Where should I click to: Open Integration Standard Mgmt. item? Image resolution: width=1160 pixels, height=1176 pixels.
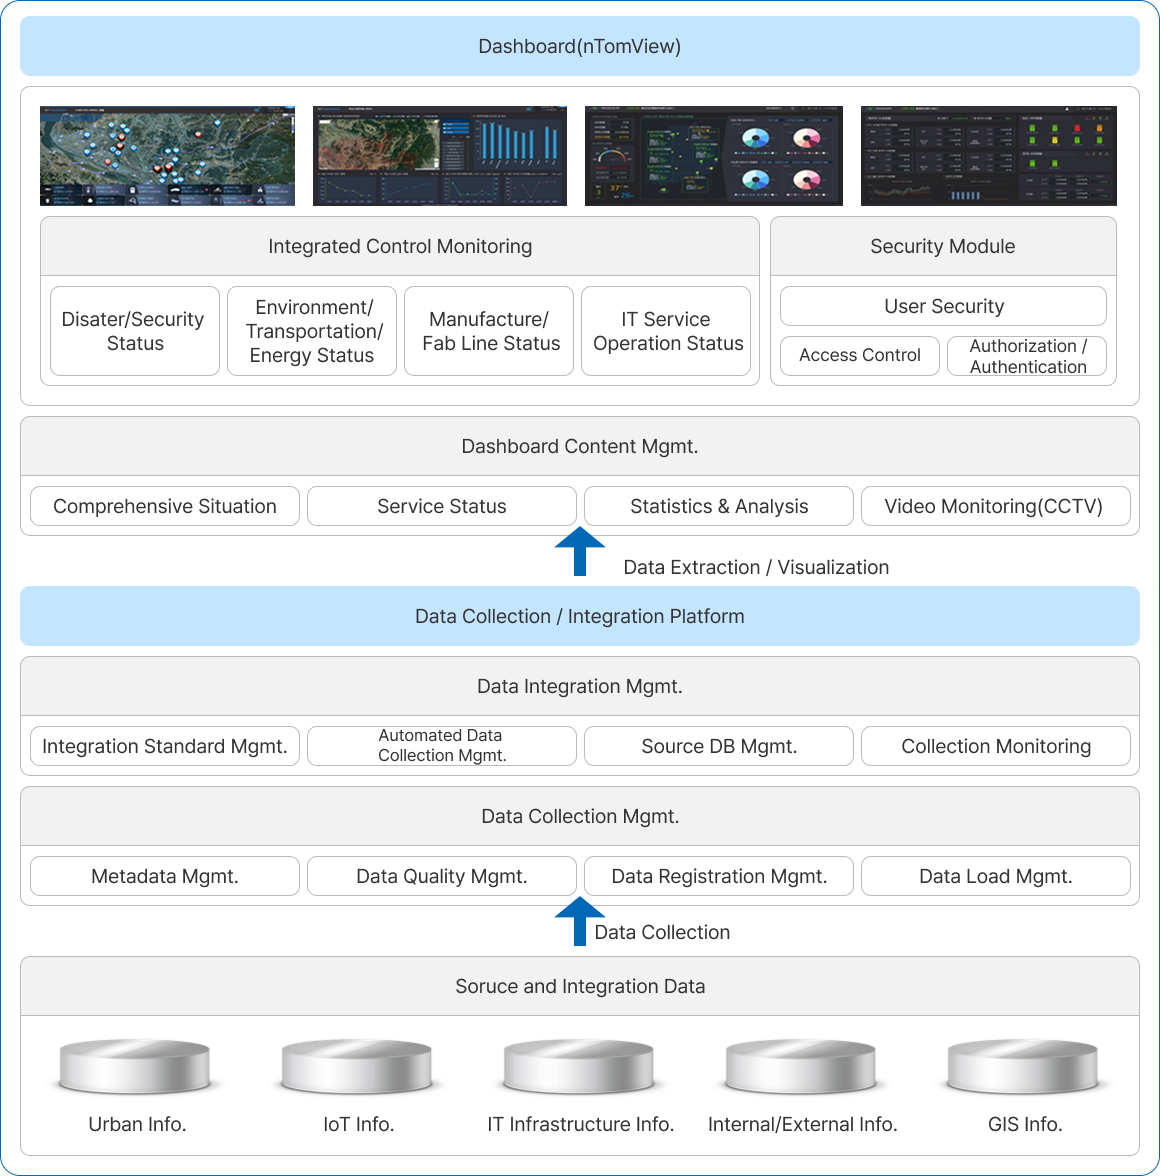tap(165, 746)
